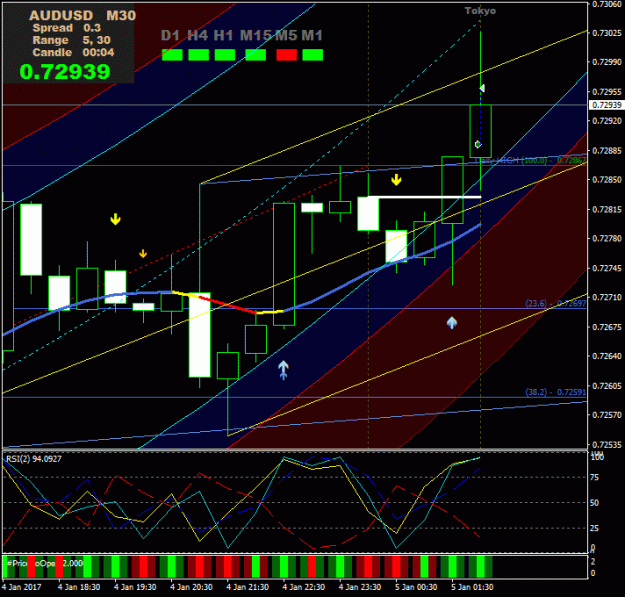Image resolution: width=625 pixels, height=597 pixels.
Task: Click the (23.6) - 0.72697 Fibonacci label
Action: tap(556, 304)
